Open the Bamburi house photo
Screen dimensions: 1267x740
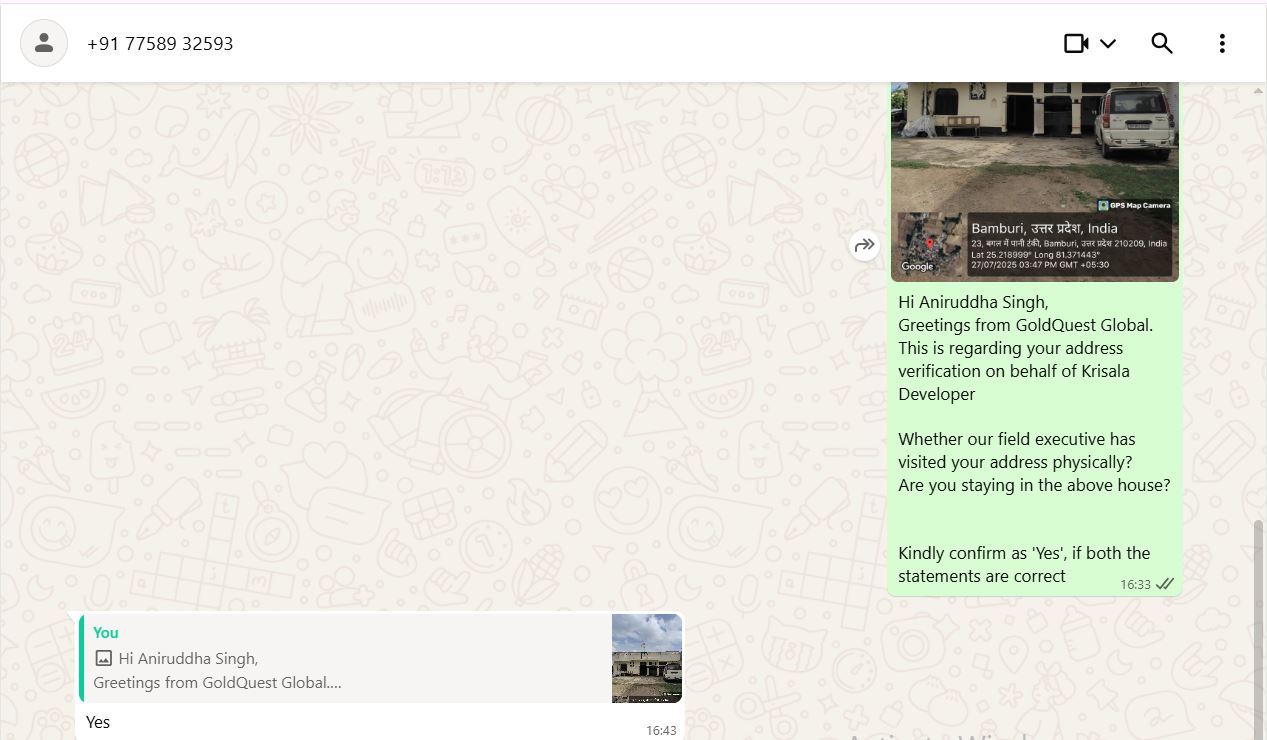click(x=1034, y=150)
